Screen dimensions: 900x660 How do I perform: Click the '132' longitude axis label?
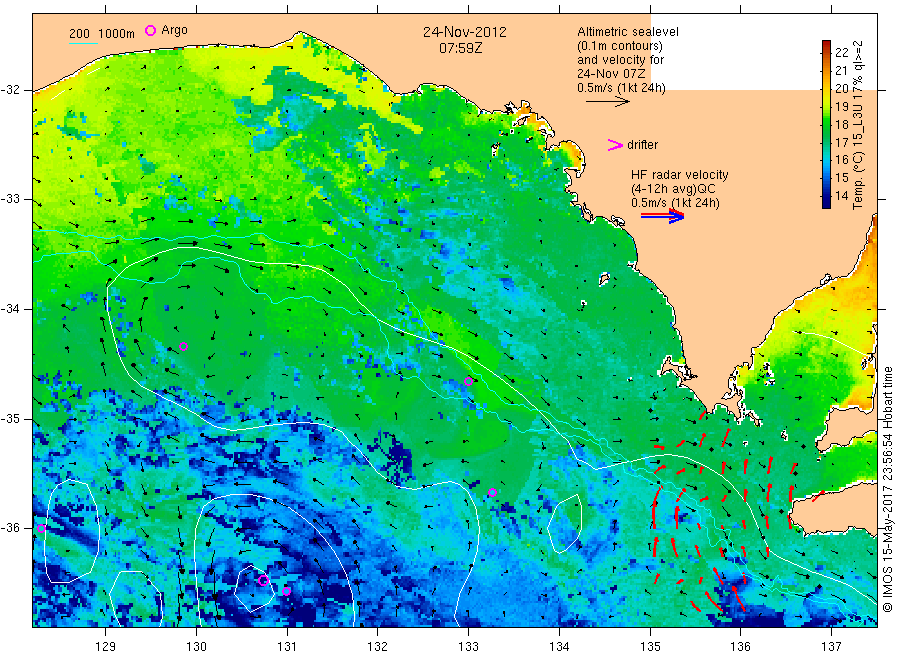378,647
